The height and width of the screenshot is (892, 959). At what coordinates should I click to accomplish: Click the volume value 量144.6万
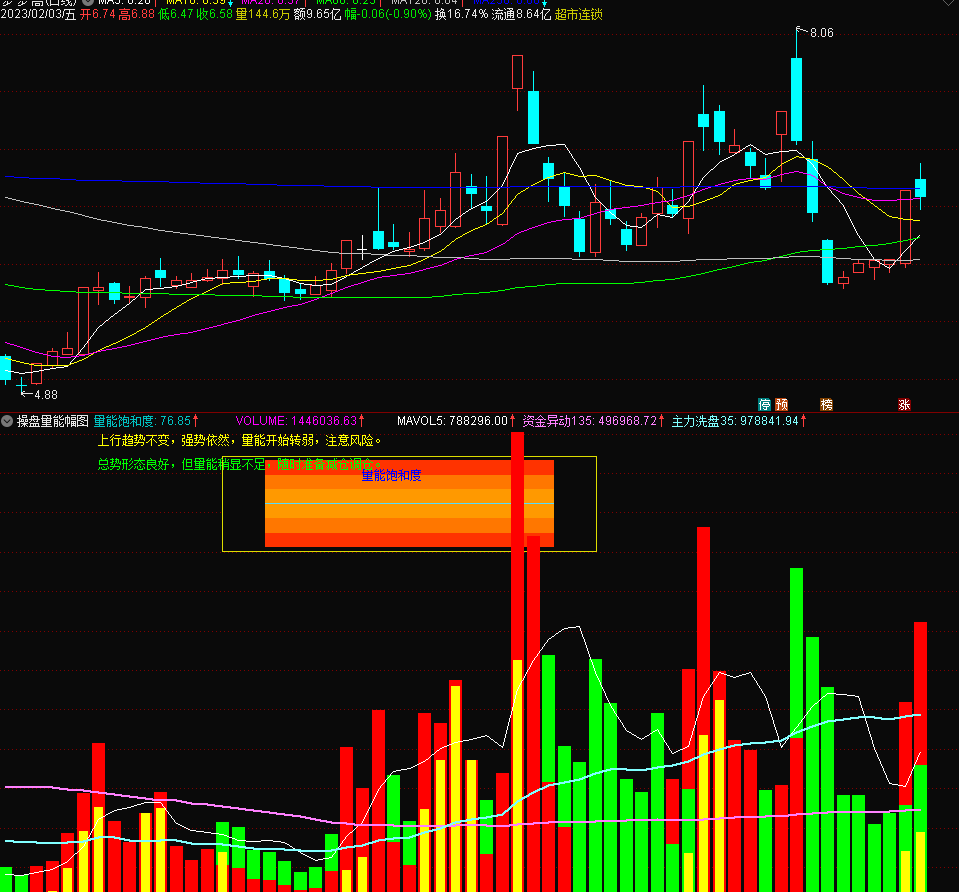pos(262,14)
